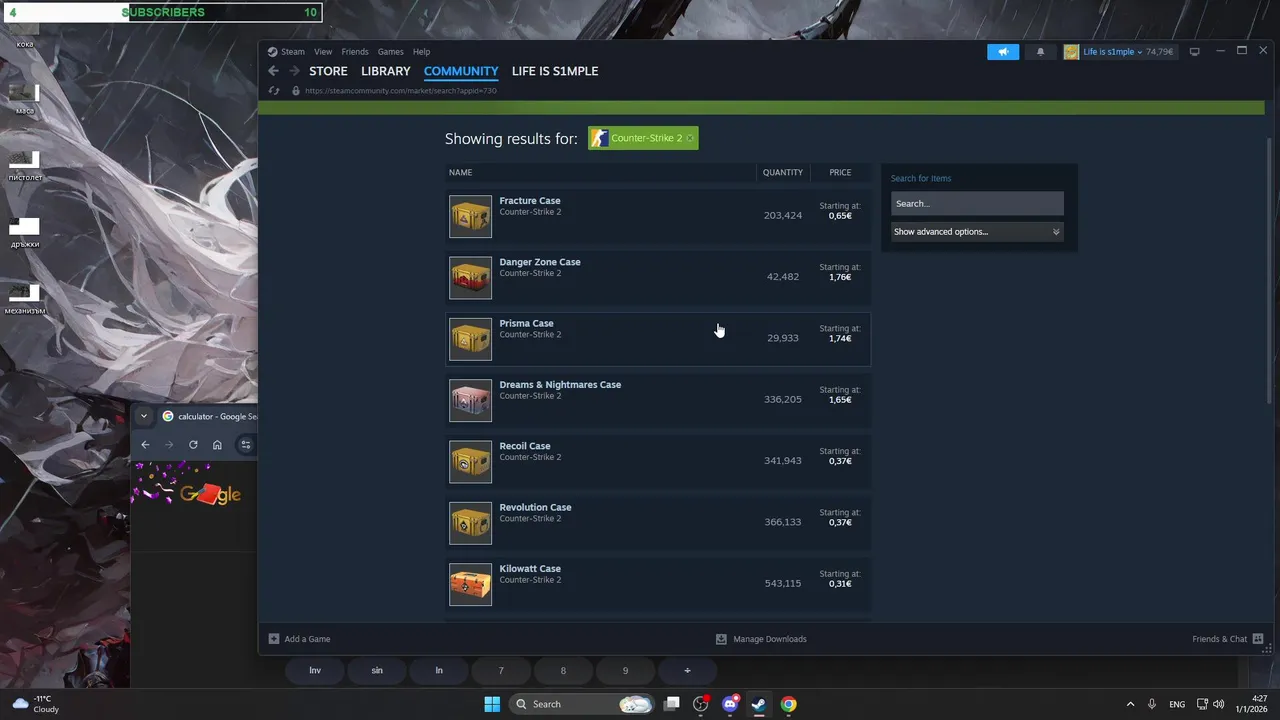
Task: Open the Friends menu
Action: click(x=355, y=52)
